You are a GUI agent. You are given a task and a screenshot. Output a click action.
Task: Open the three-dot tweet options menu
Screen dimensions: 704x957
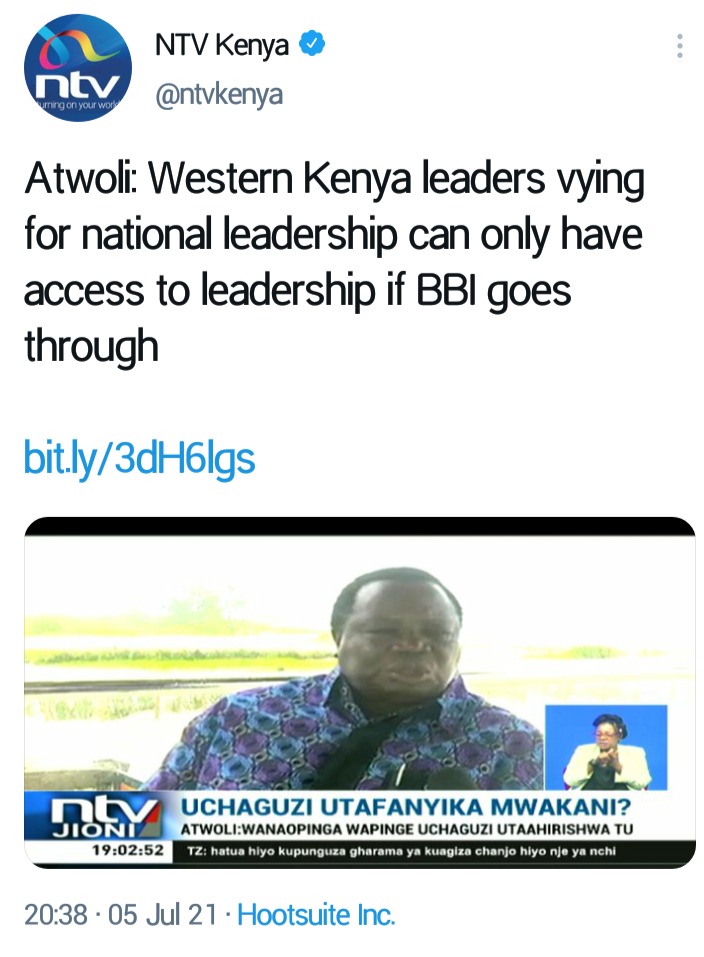pyautogui.click(x=680, y=46)
